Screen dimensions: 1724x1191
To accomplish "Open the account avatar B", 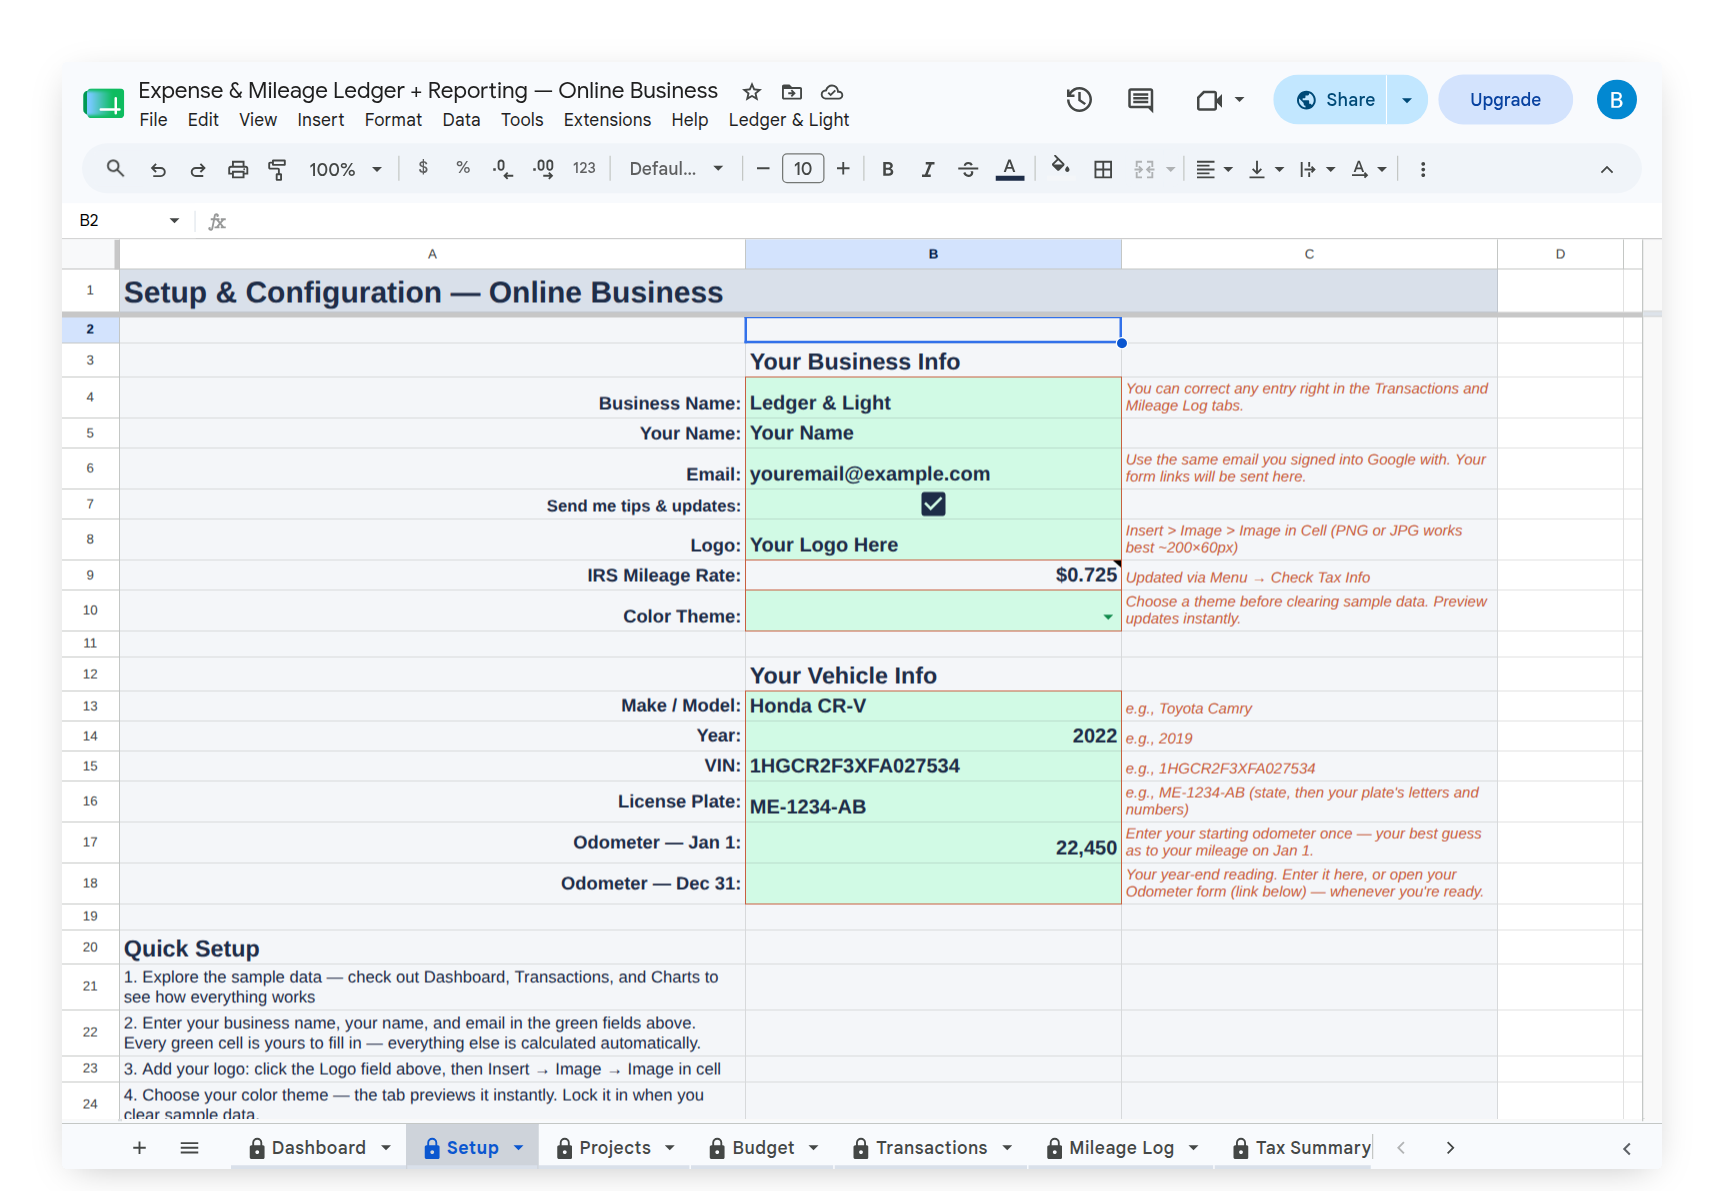I will click(x=1616, y=100).
